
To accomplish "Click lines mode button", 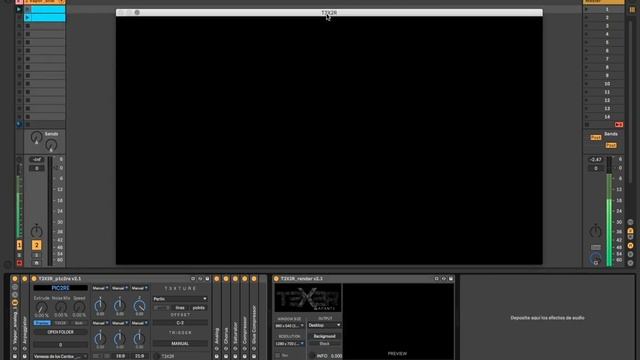I will coord(180,308).
